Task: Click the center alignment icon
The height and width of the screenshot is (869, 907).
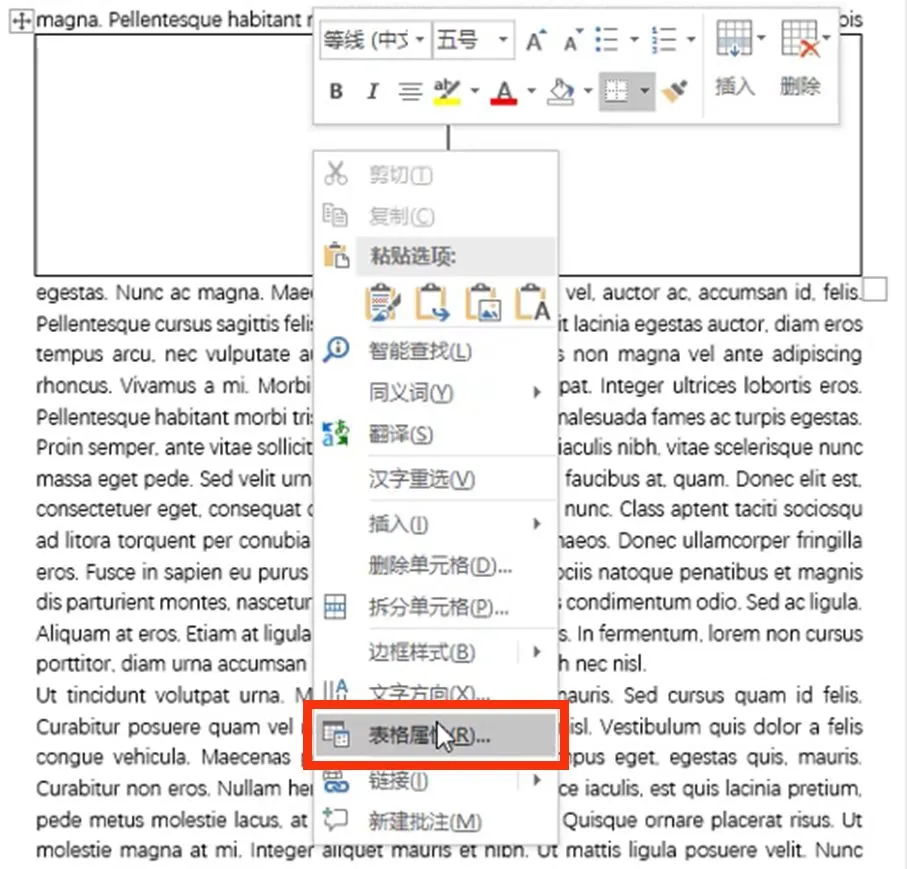Action: (410, 91)
